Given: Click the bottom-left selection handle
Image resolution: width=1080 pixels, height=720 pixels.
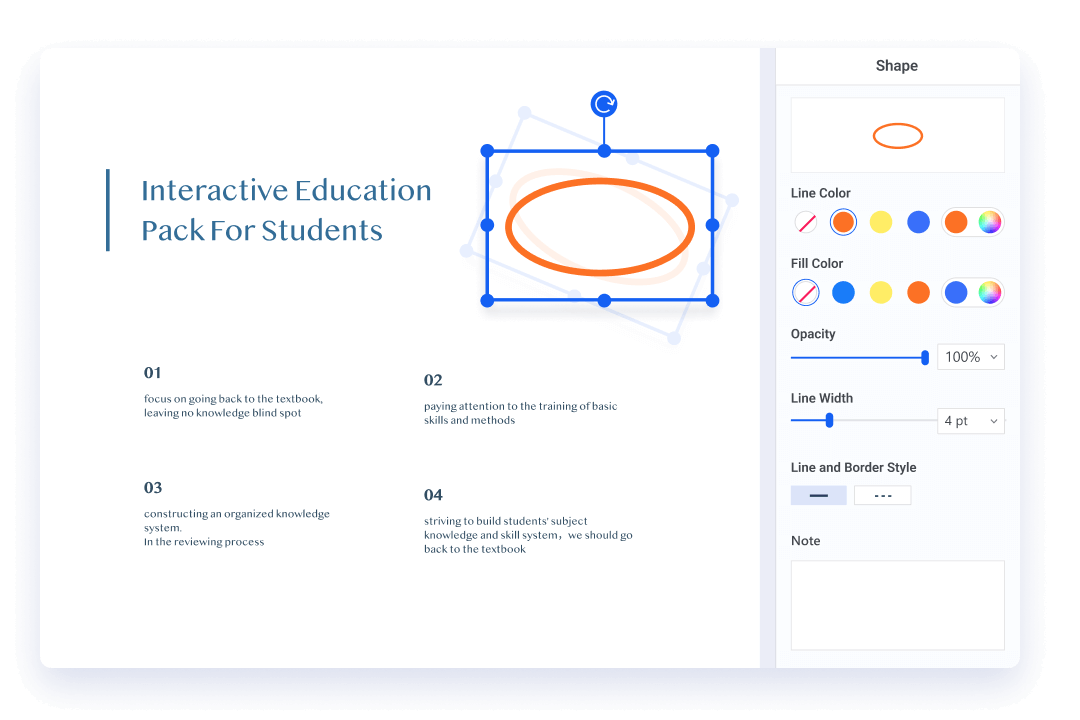Looking at the screenshot, I should [487, 300].
